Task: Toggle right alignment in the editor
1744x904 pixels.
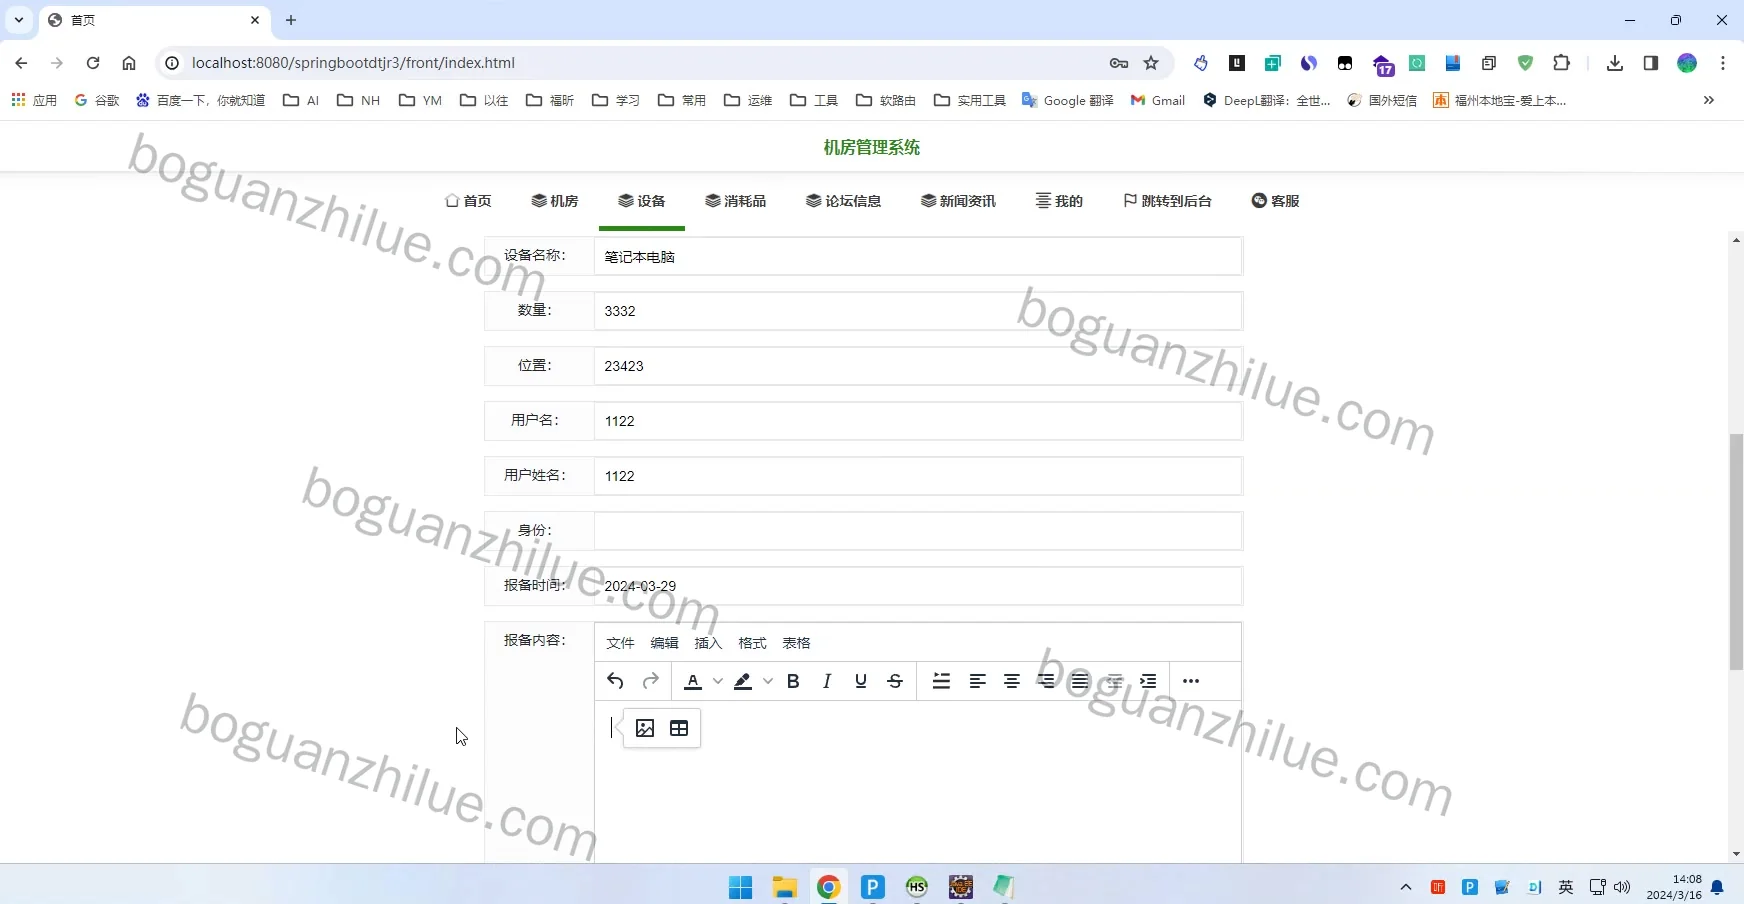Action: click(x=1046, y=681)
